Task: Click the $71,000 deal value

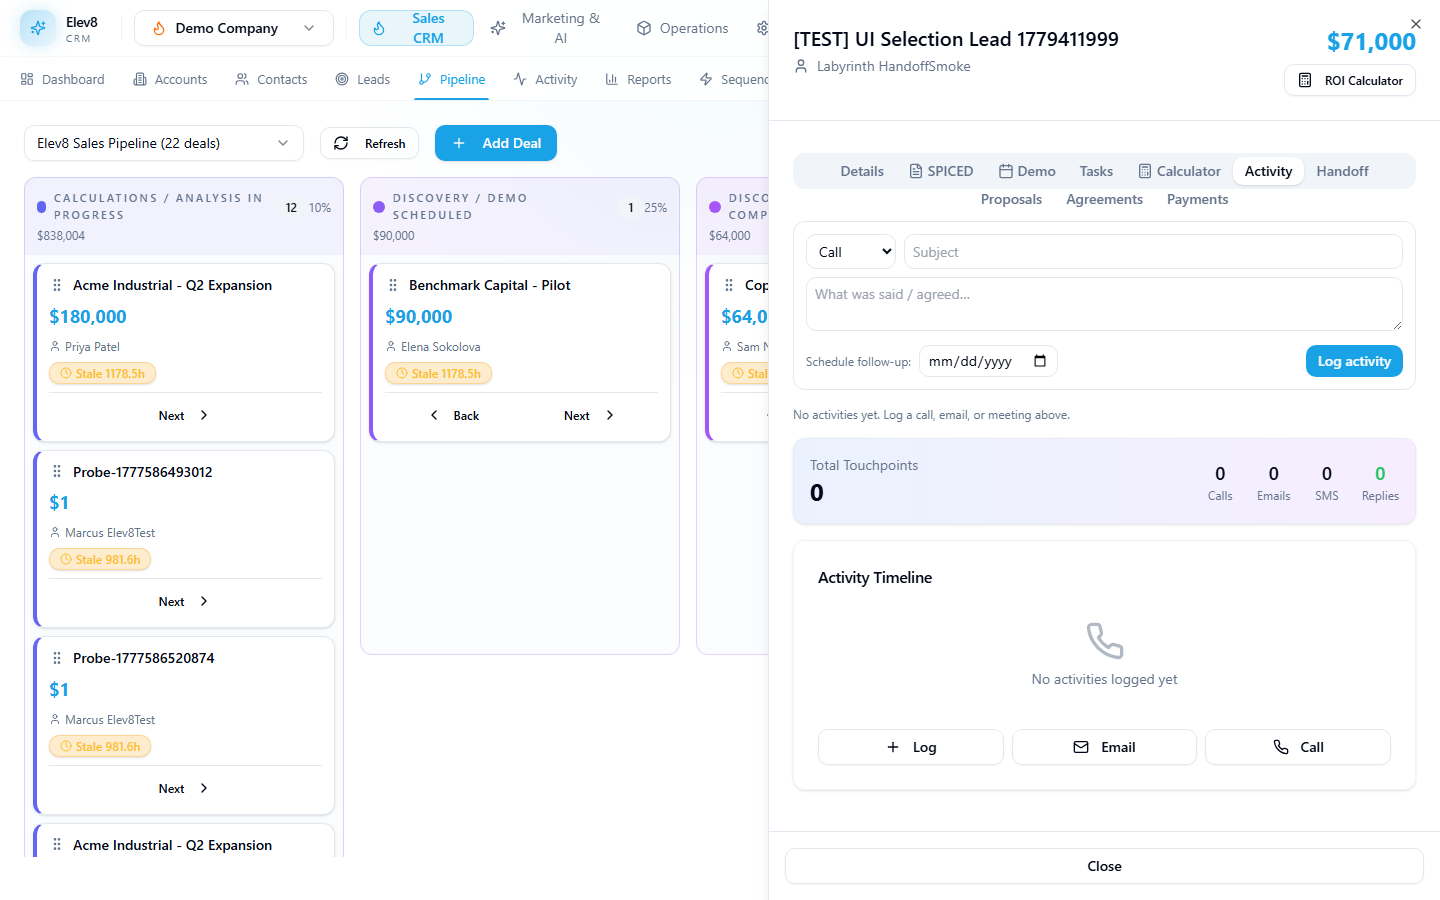Action: click(x=1371, y=42)
